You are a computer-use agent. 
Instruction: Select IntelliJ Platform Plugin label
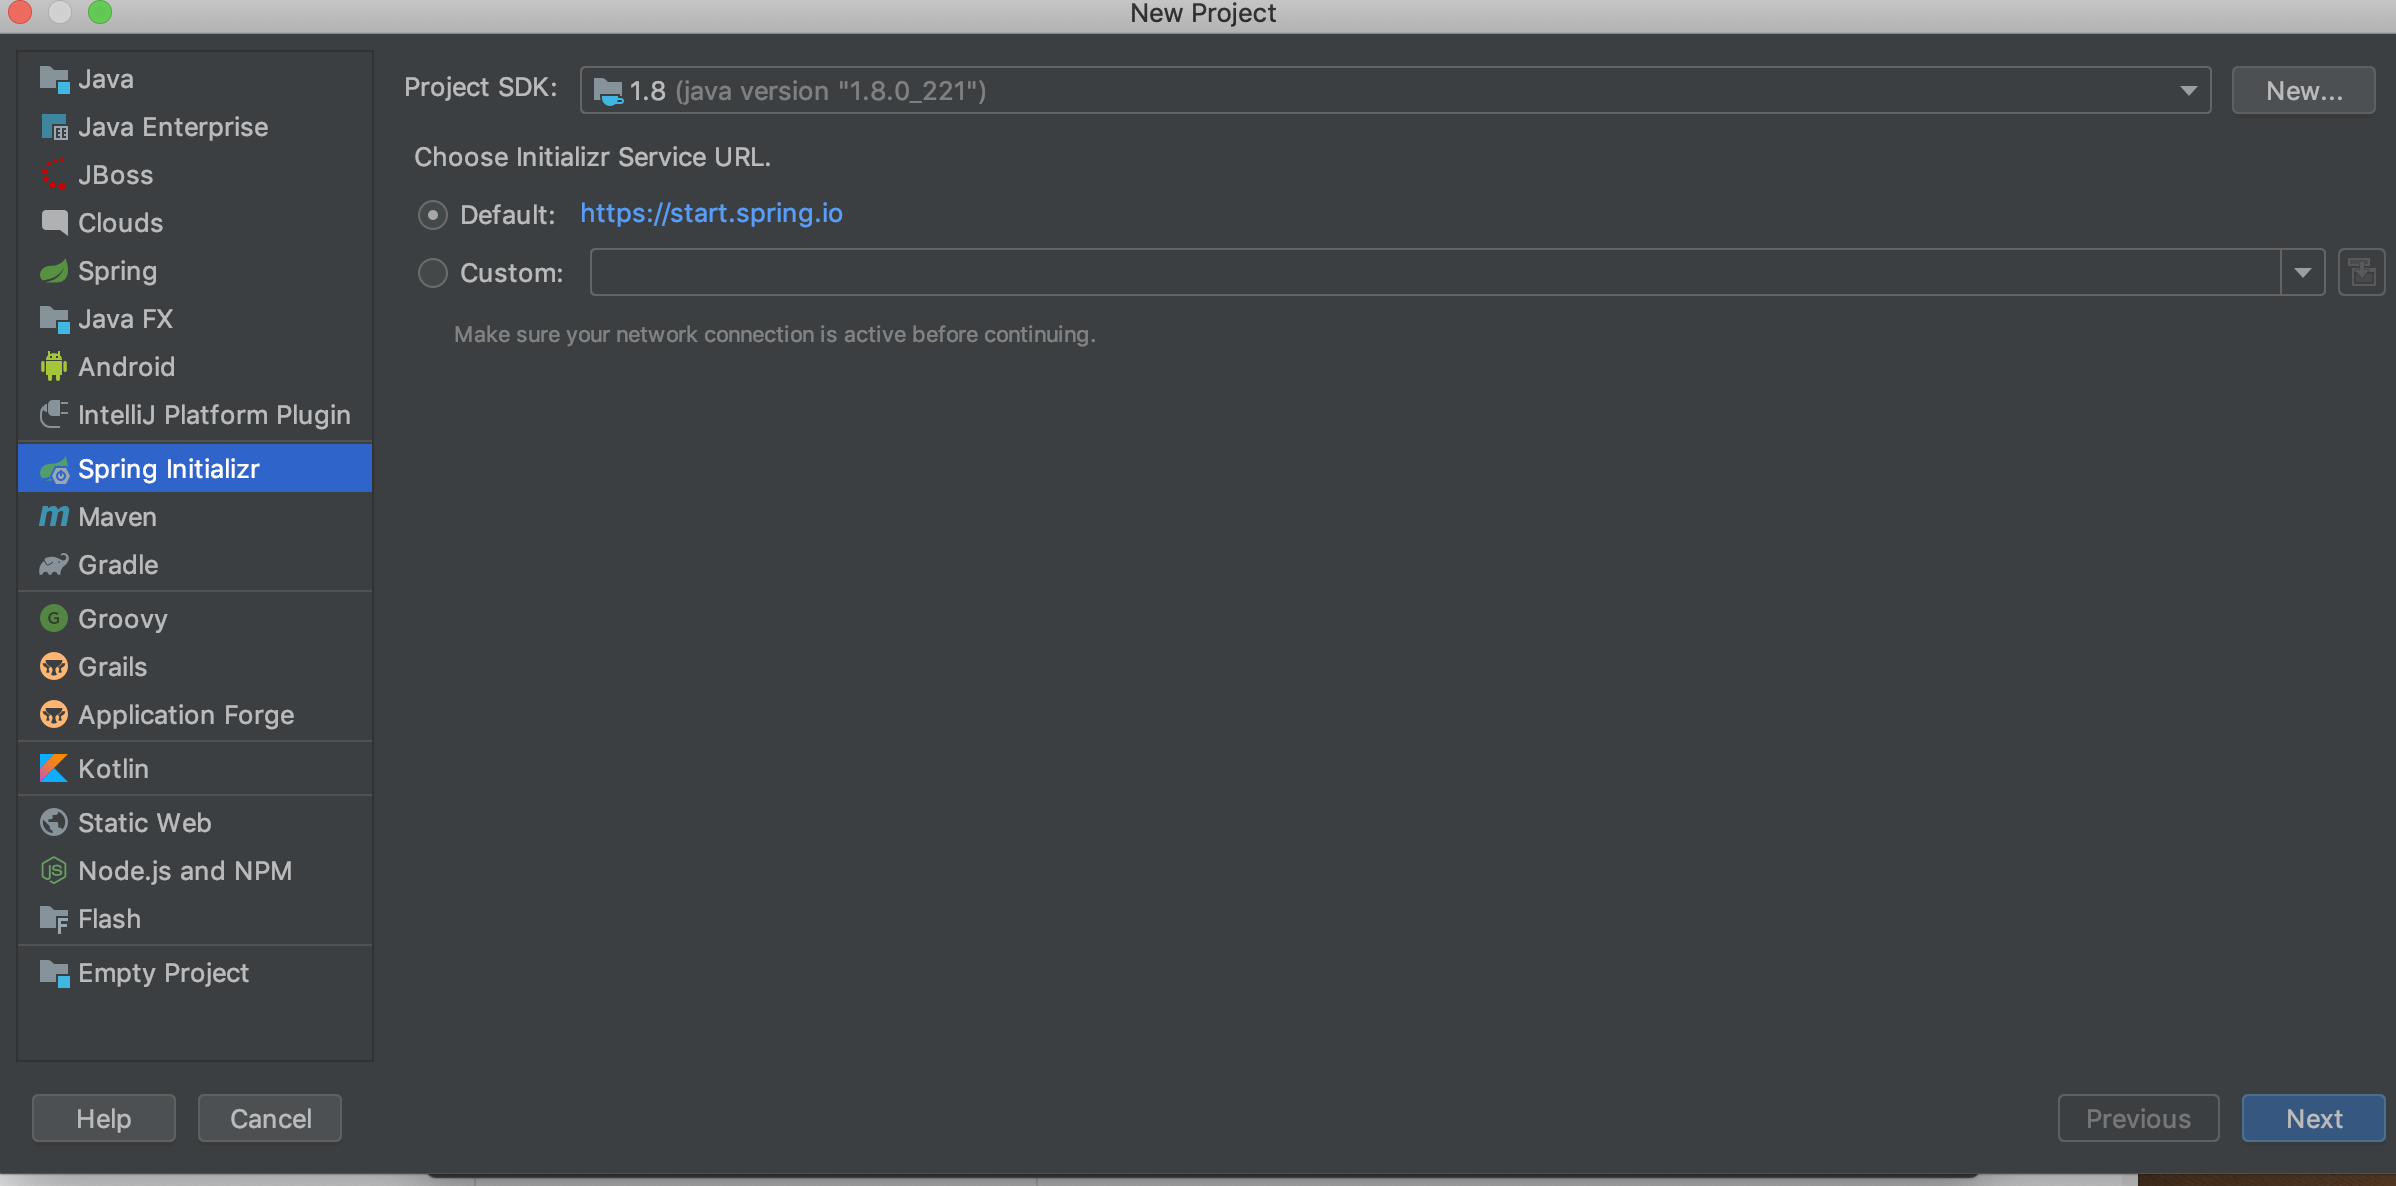pyautogui.click(x=214, y=415)
